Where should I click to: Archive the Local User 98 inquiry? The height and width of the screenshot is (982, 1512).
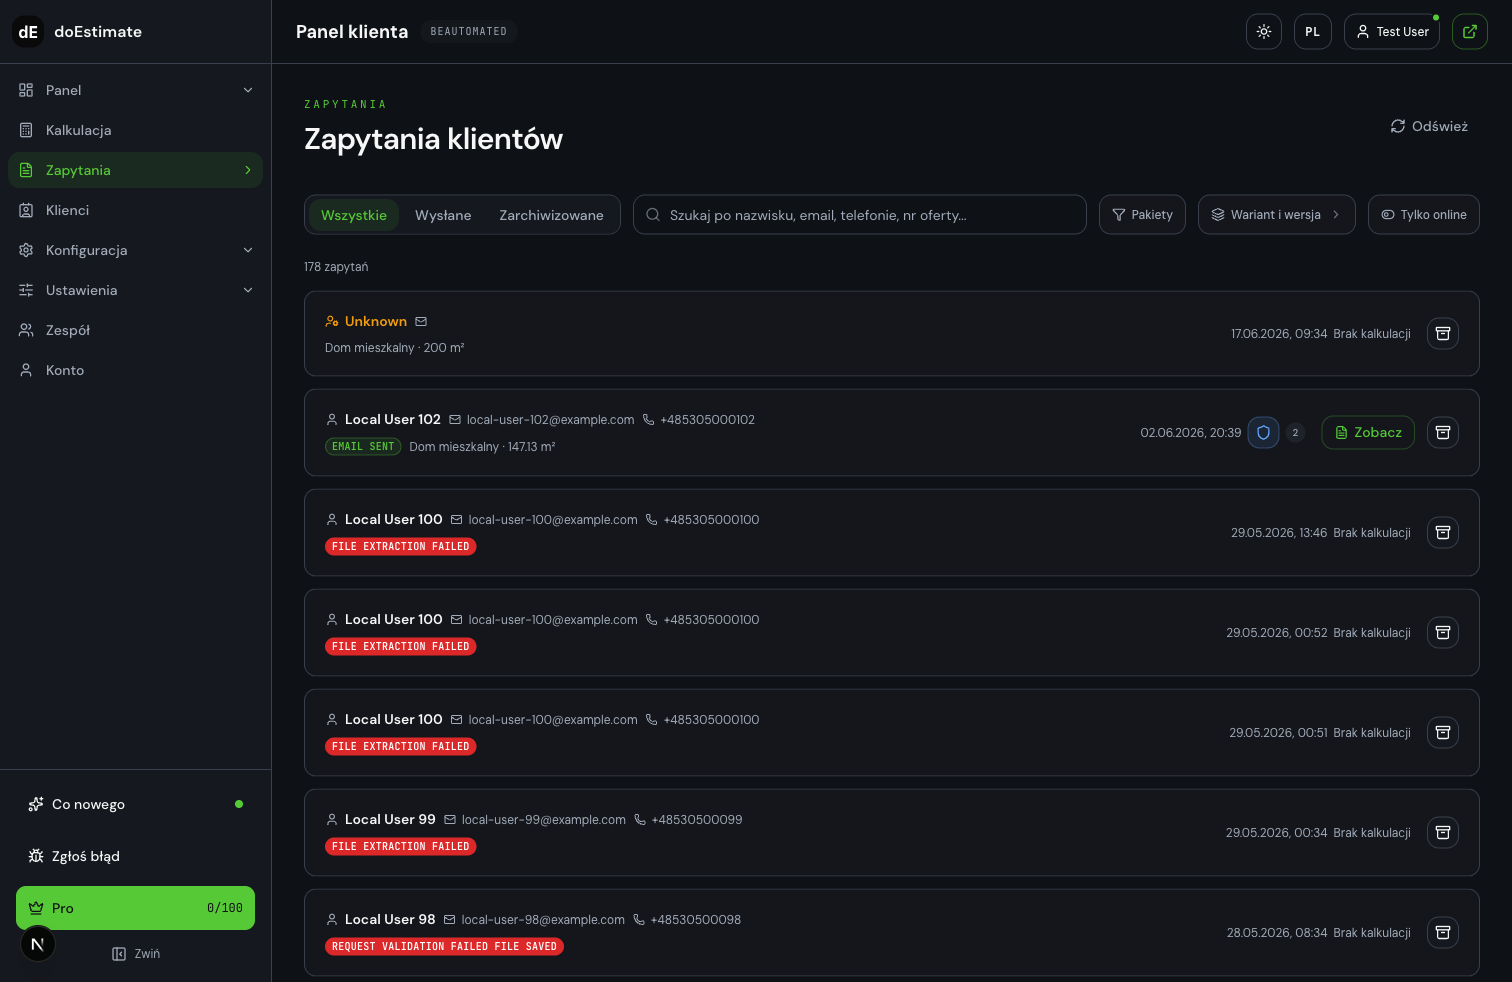point(1443,932)
